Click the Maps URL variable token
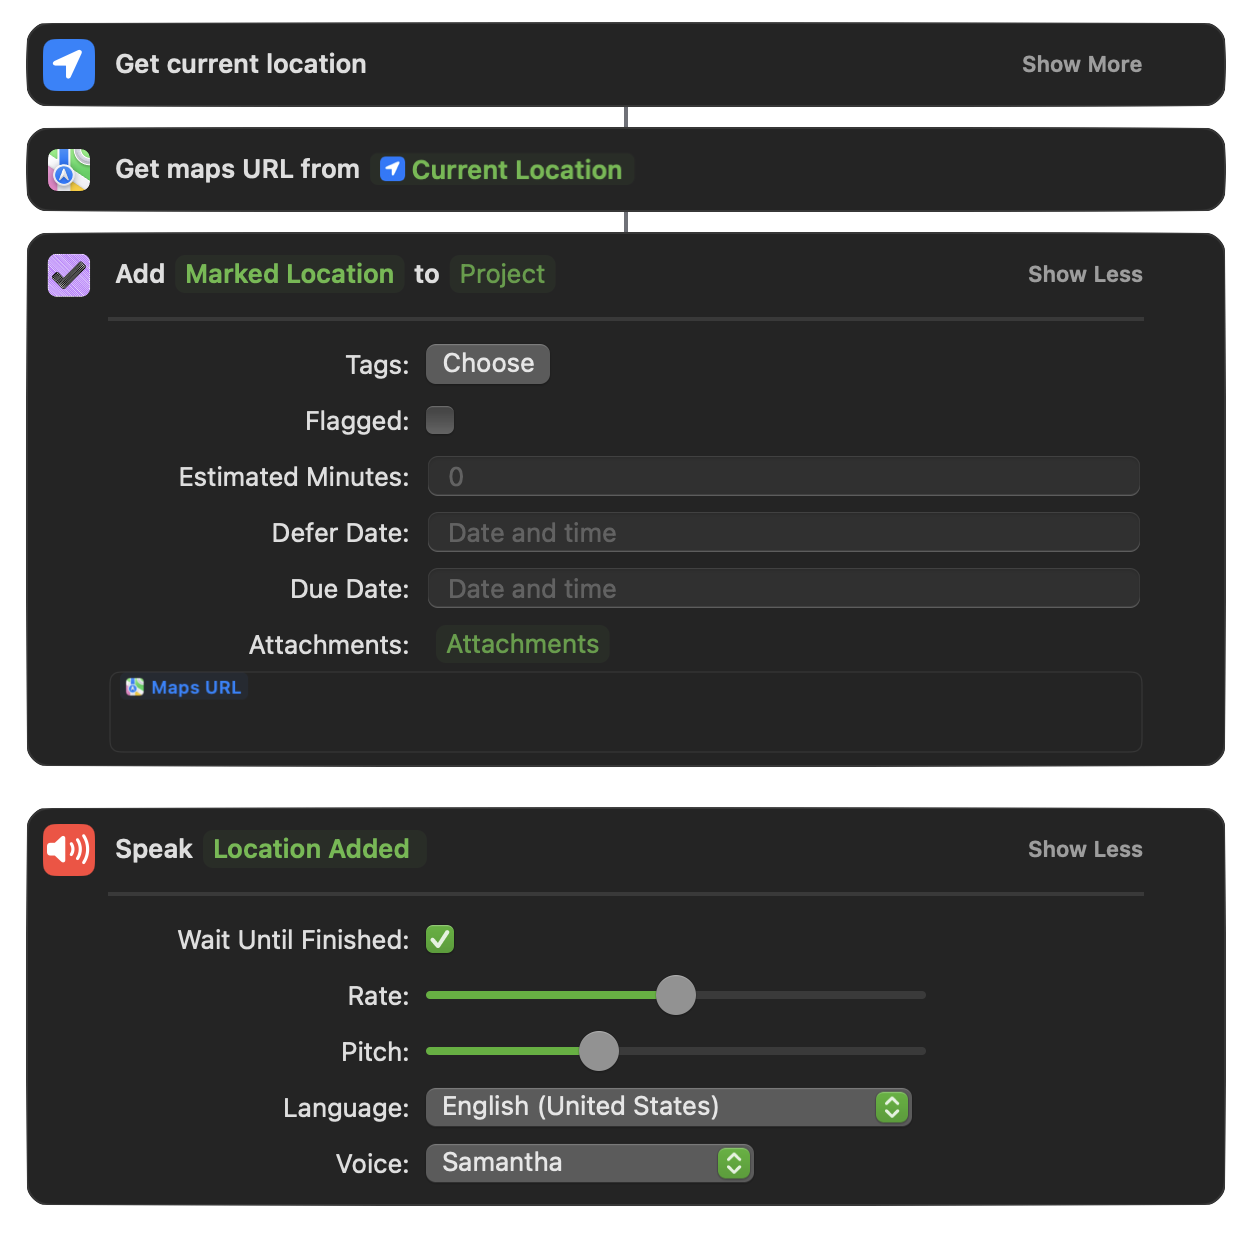 184,688
